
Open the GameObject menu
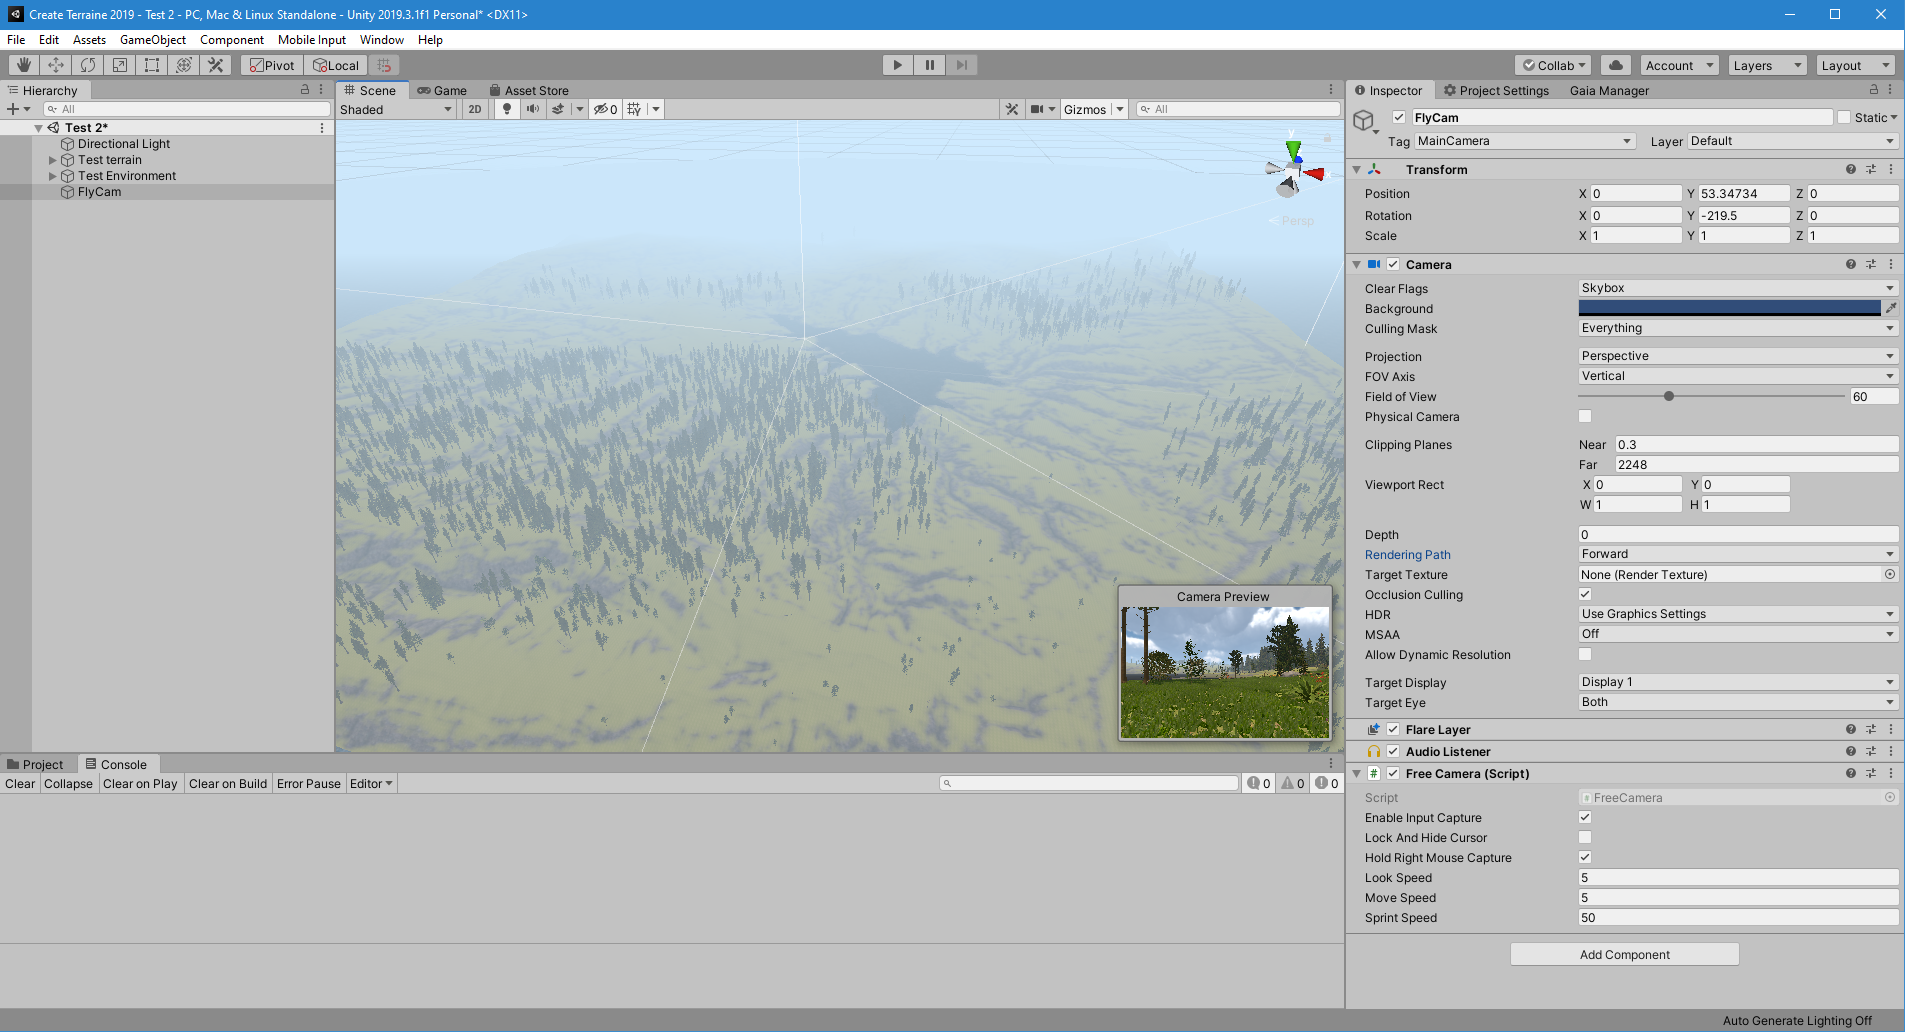(x=152, y=40)
